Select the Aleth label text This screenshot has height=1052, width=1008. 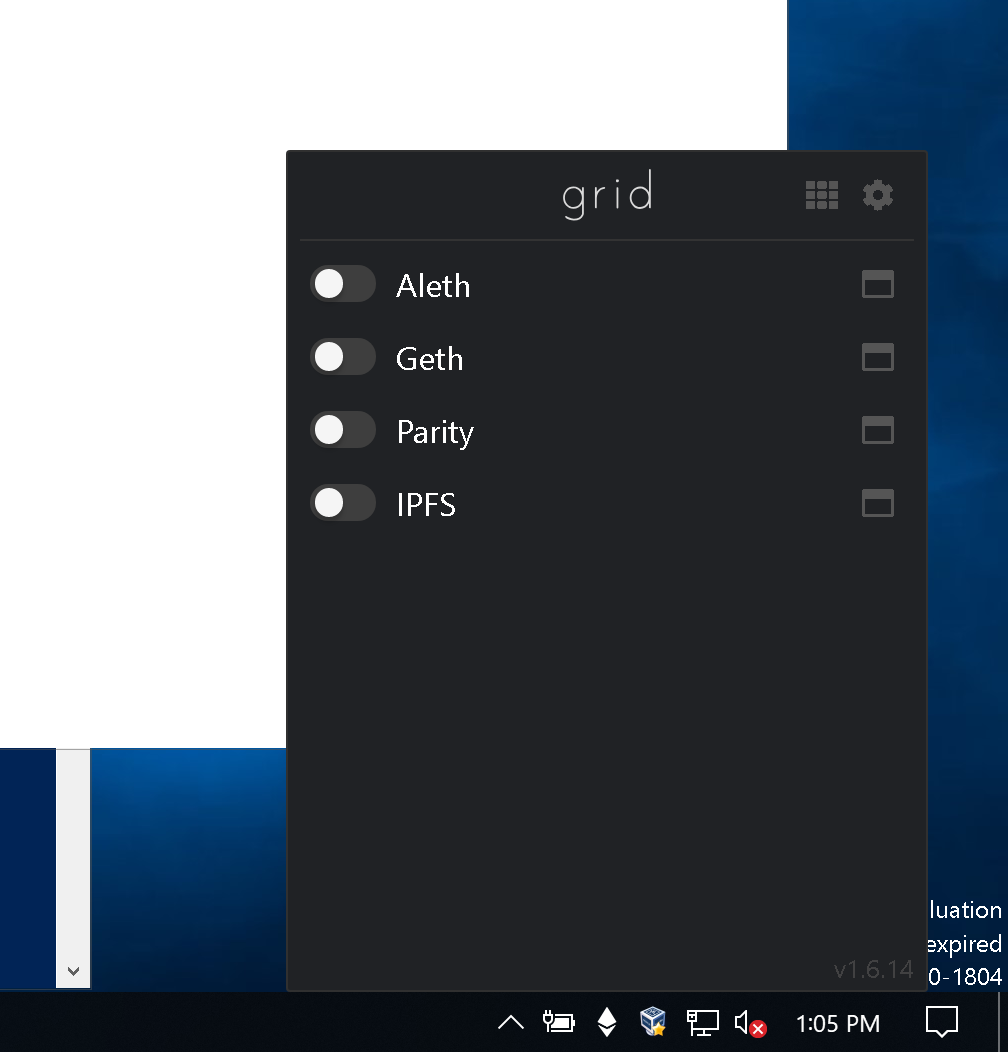point(432,285)
